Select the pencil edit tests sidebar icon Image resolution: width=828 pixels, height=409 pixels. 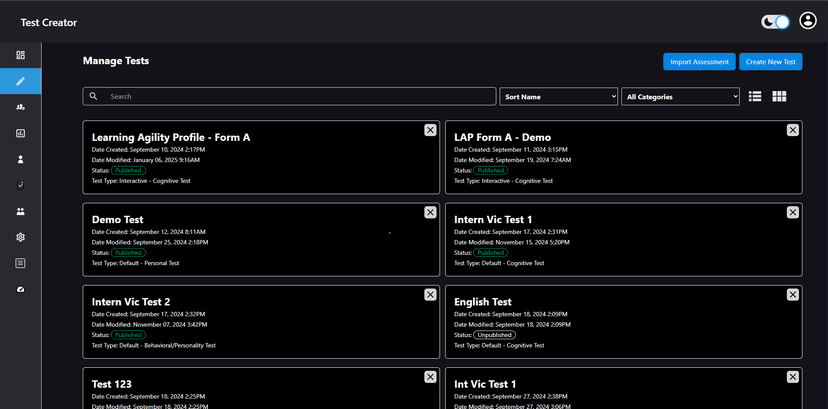point(21,81)
